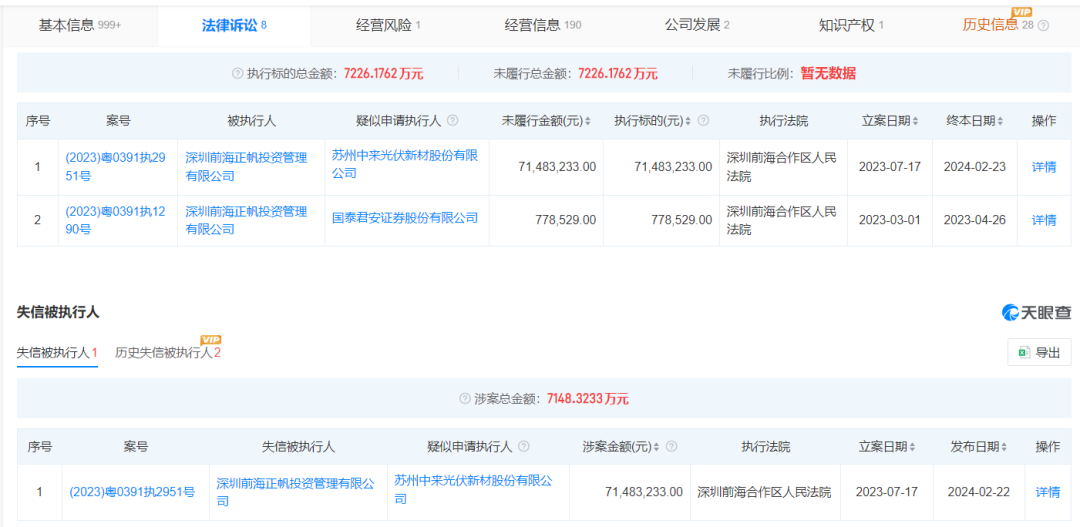Open 苏州中来光伏新材股份有限公司 in upper table
Viewport: 1080px width, 527px height.
(405, 164)
